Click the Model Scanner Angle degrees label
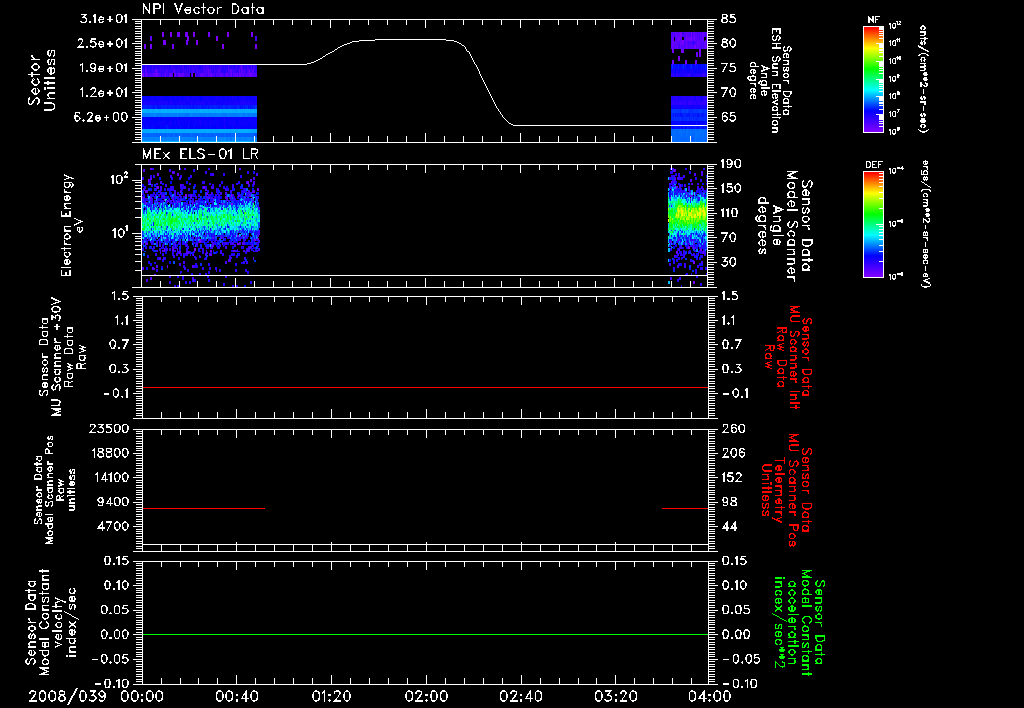 pyautogui.click(x=784, y=226)
